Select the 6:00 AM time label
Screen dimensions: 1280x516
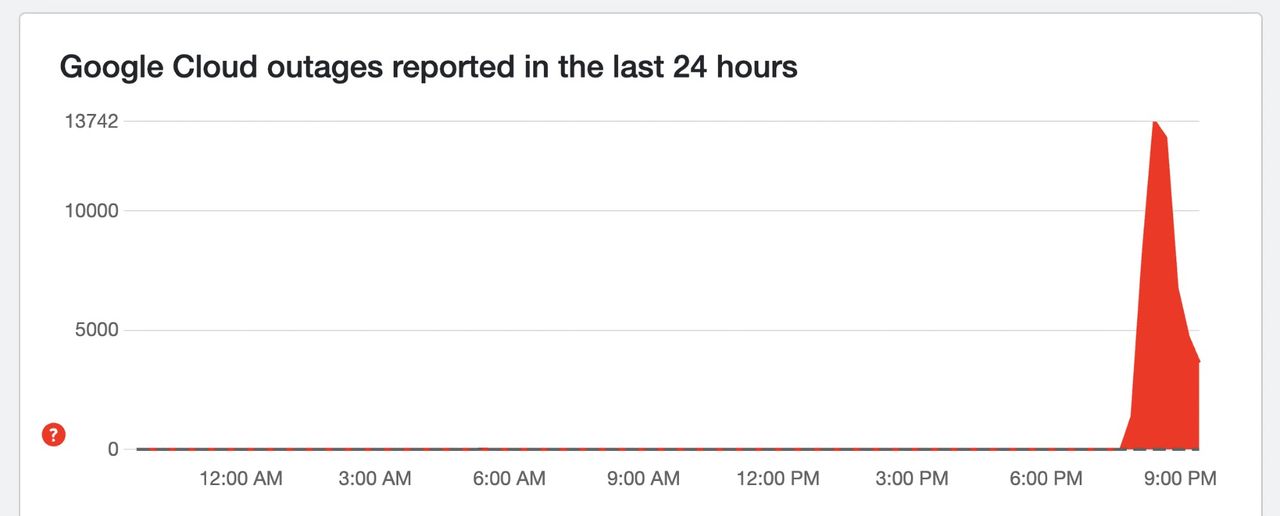coord(509,479)
